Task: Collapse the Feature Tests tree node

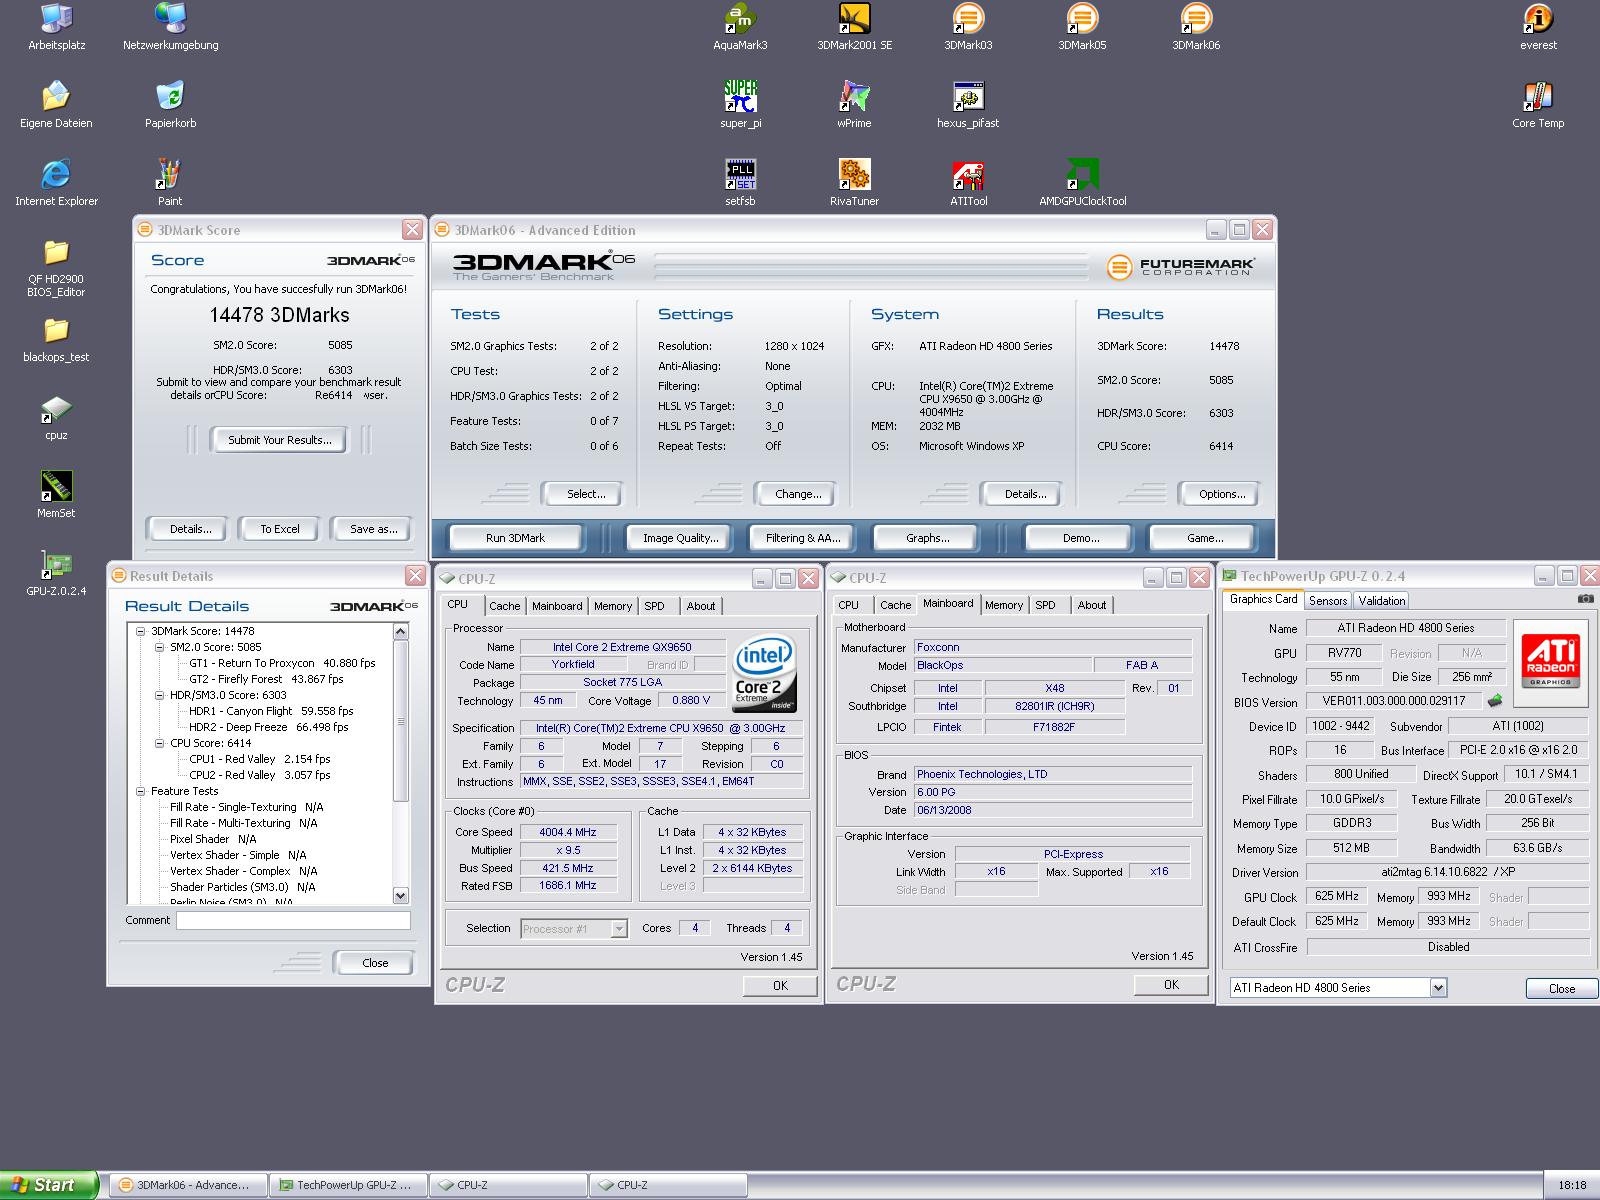Action: [x=141, y=791]
